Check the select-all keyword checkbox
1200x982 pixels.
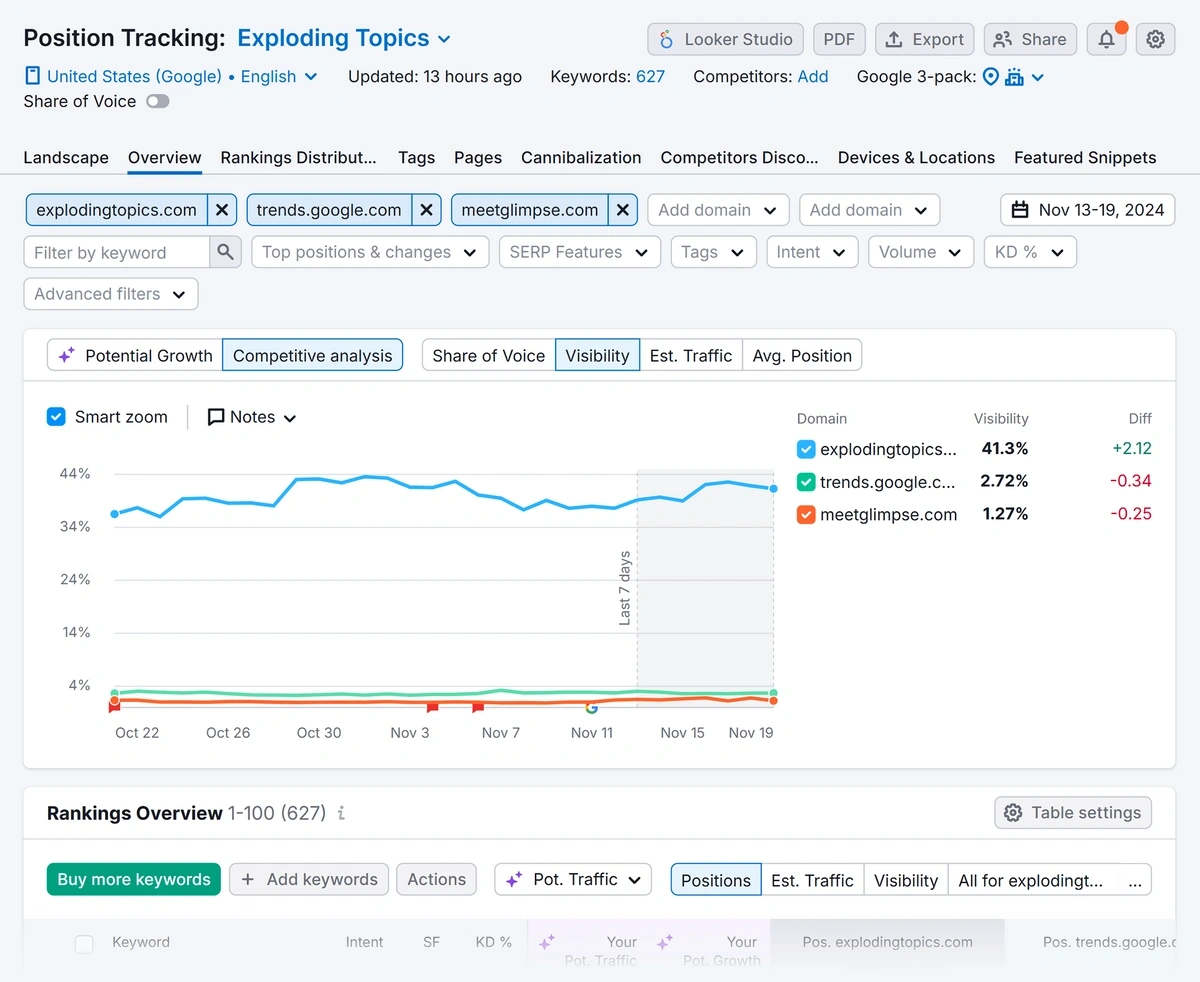click(x=84, y=943)
